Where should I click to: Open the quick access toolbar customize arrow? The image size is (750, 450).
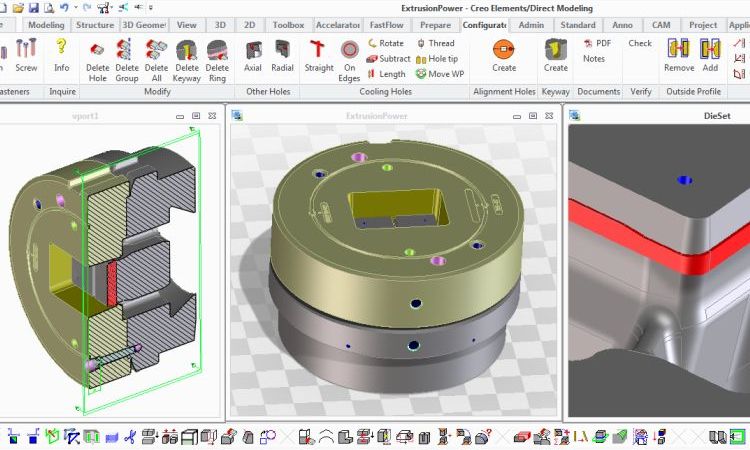151,8
